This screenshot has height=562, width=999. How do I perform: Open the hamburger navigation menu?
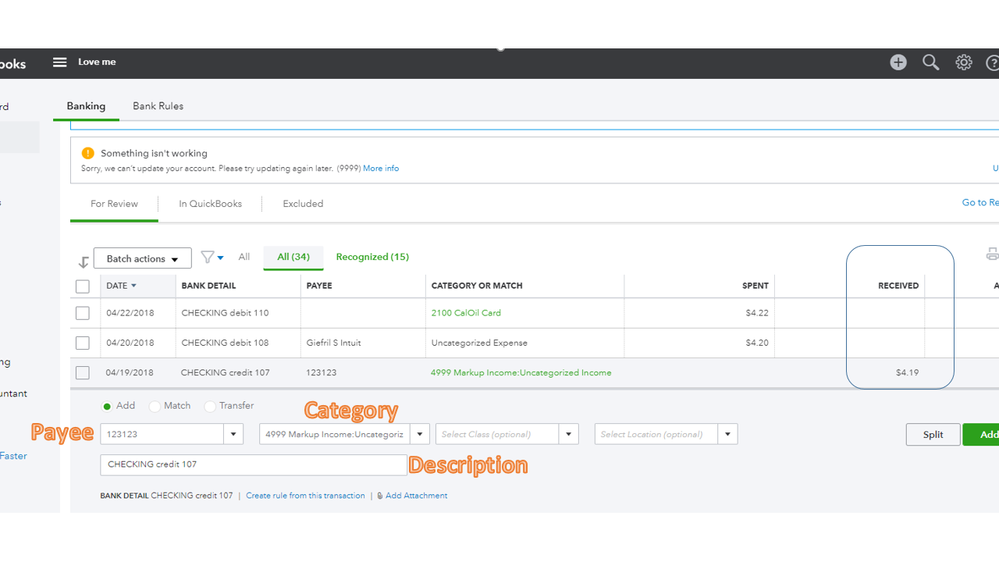[x=59, y=62]
